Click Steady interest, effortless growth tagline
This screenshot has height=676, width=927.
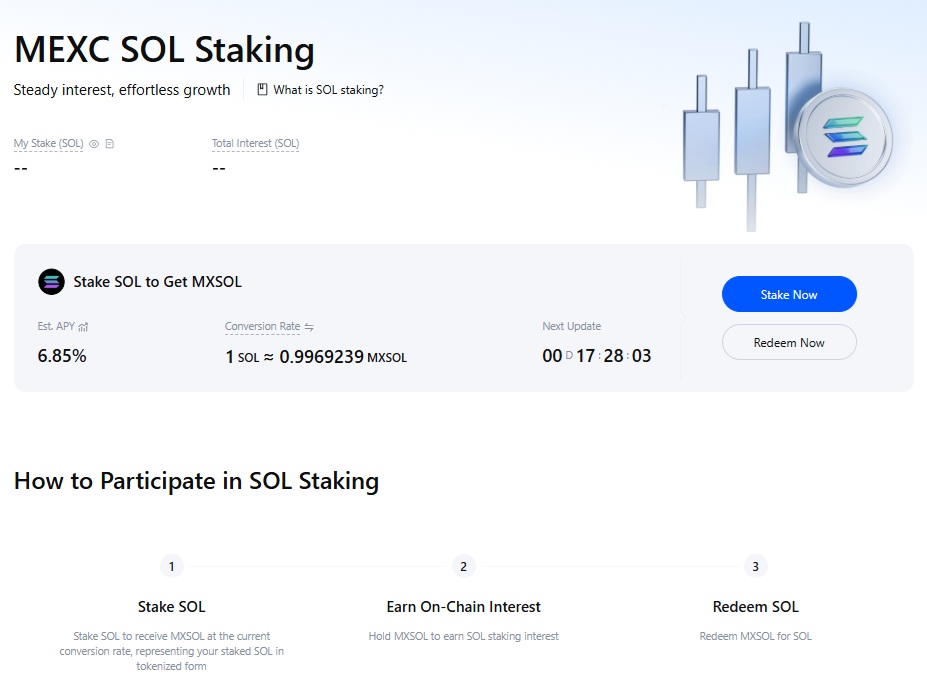tap(122, 90)
